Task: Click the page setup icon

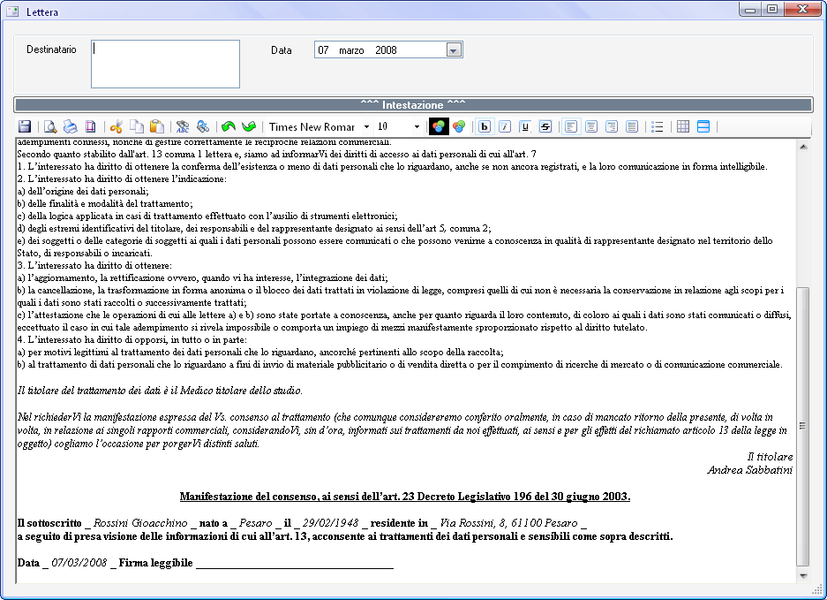Action: (90, 127)
